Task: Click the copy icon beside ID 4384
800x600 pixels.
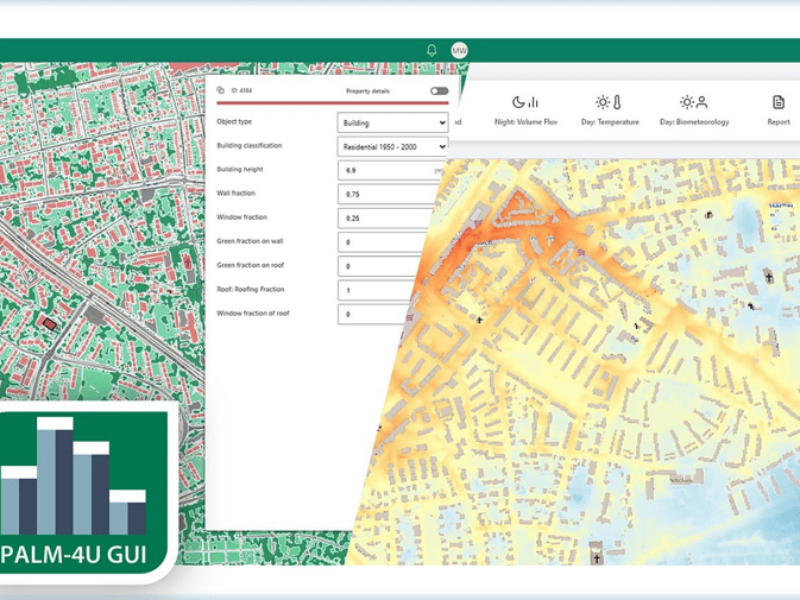Action: pyautogui.click(x=221, y=91)
